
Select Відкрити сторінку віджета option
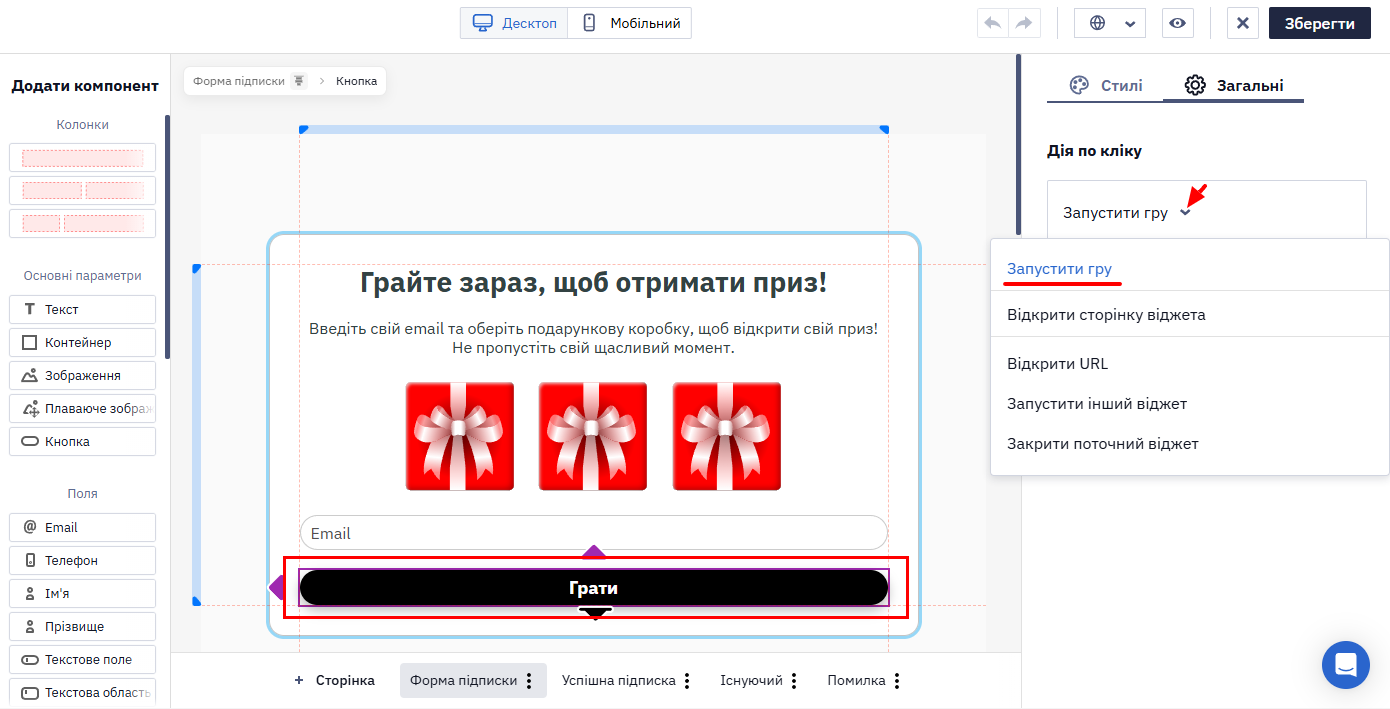pyautogui.click(x=1106, y=315)
